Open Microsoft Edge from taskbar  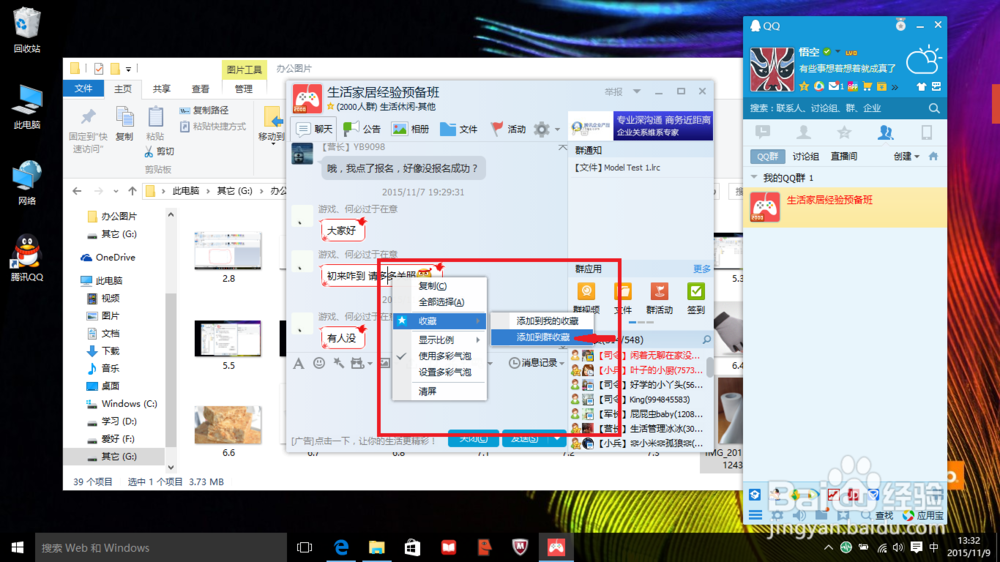coord(341,547)
